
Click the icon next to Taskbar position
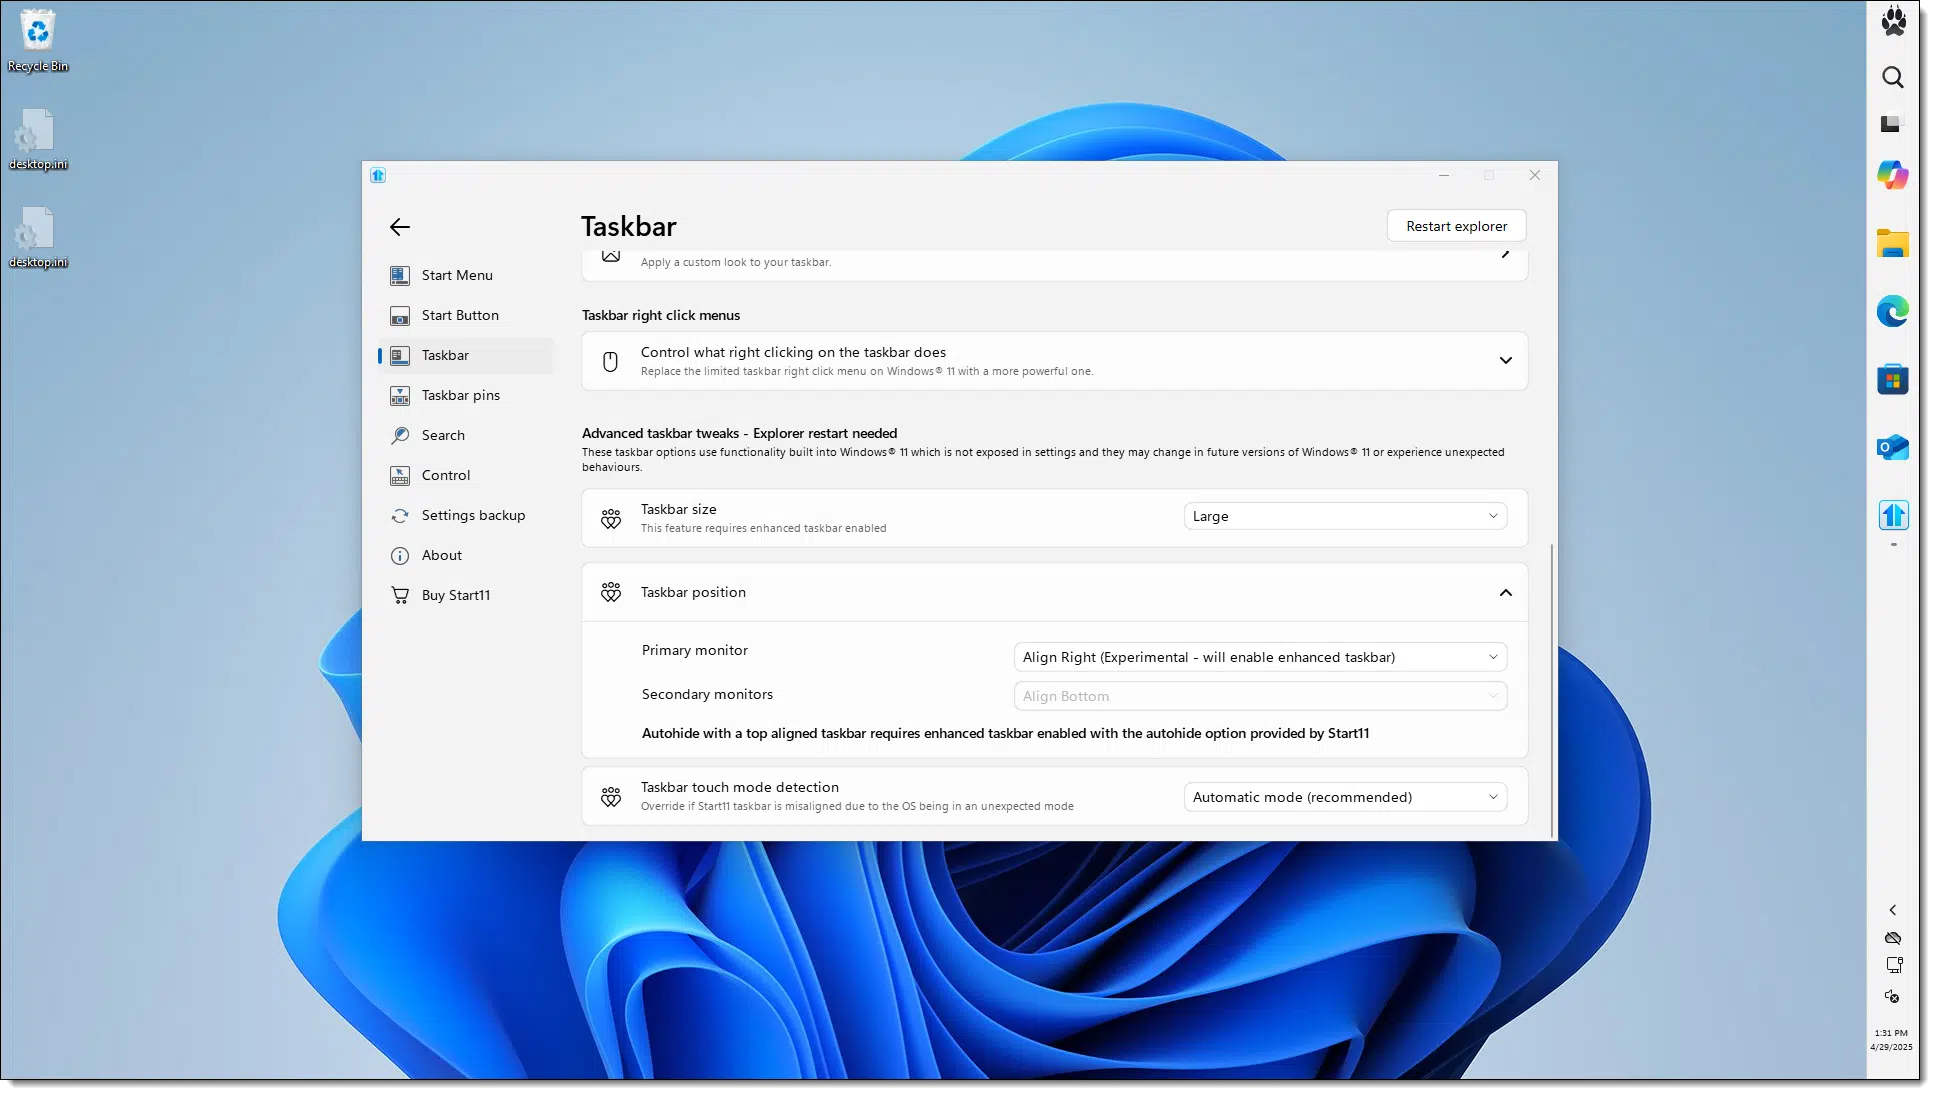point(610,592)
